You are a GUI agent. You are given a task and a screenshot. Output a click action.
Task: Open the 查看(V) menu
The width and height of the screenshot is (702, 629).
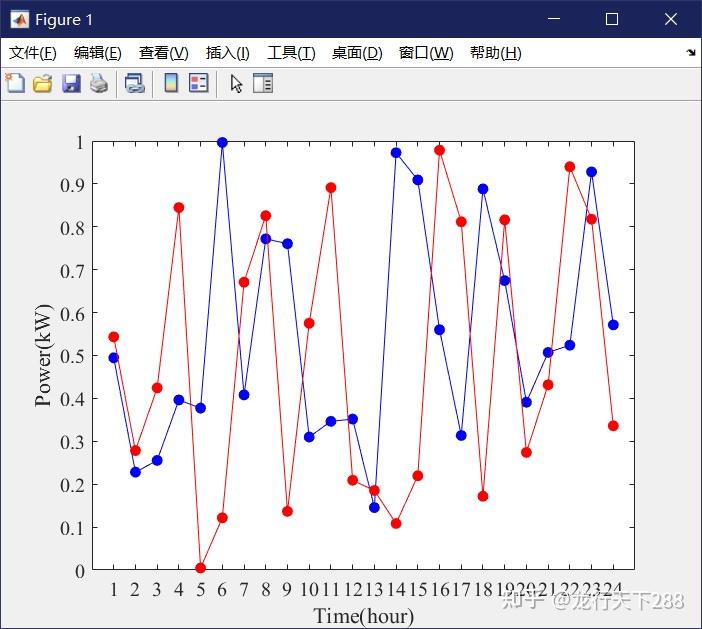[x=164, y=53]
